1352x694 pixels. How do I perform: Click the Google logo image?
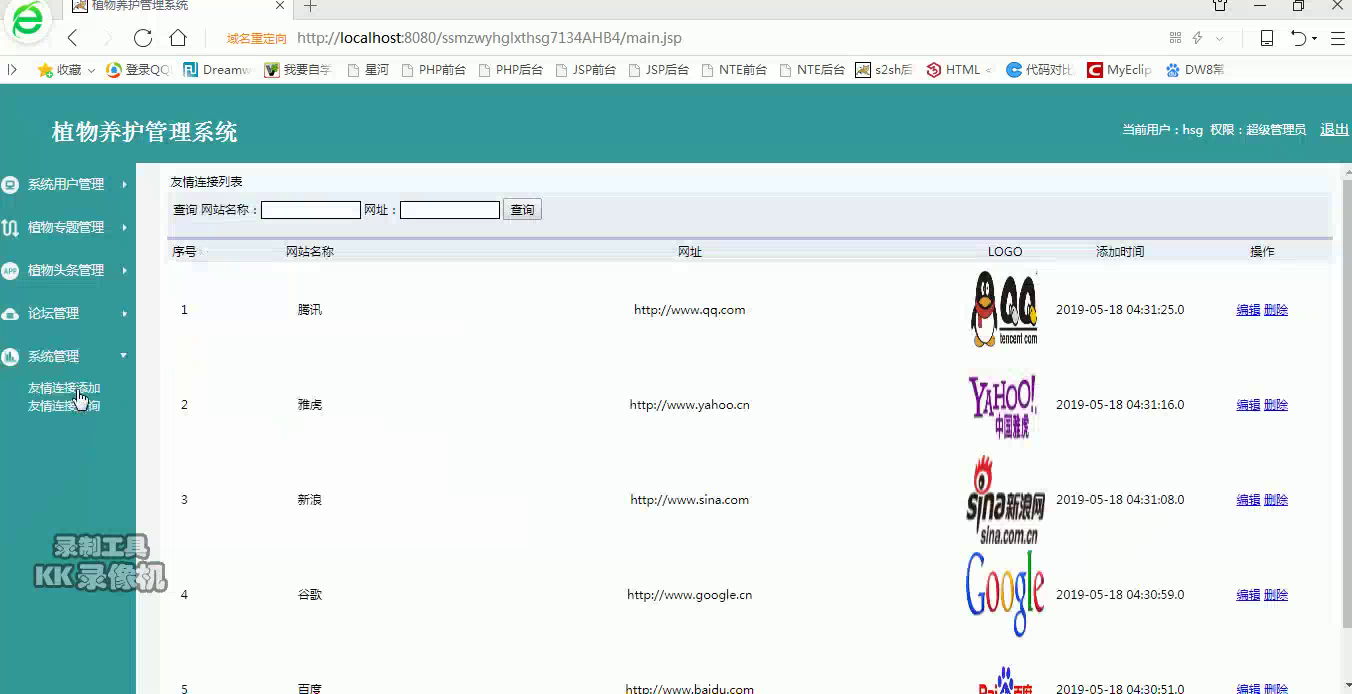pos(1005,594)
